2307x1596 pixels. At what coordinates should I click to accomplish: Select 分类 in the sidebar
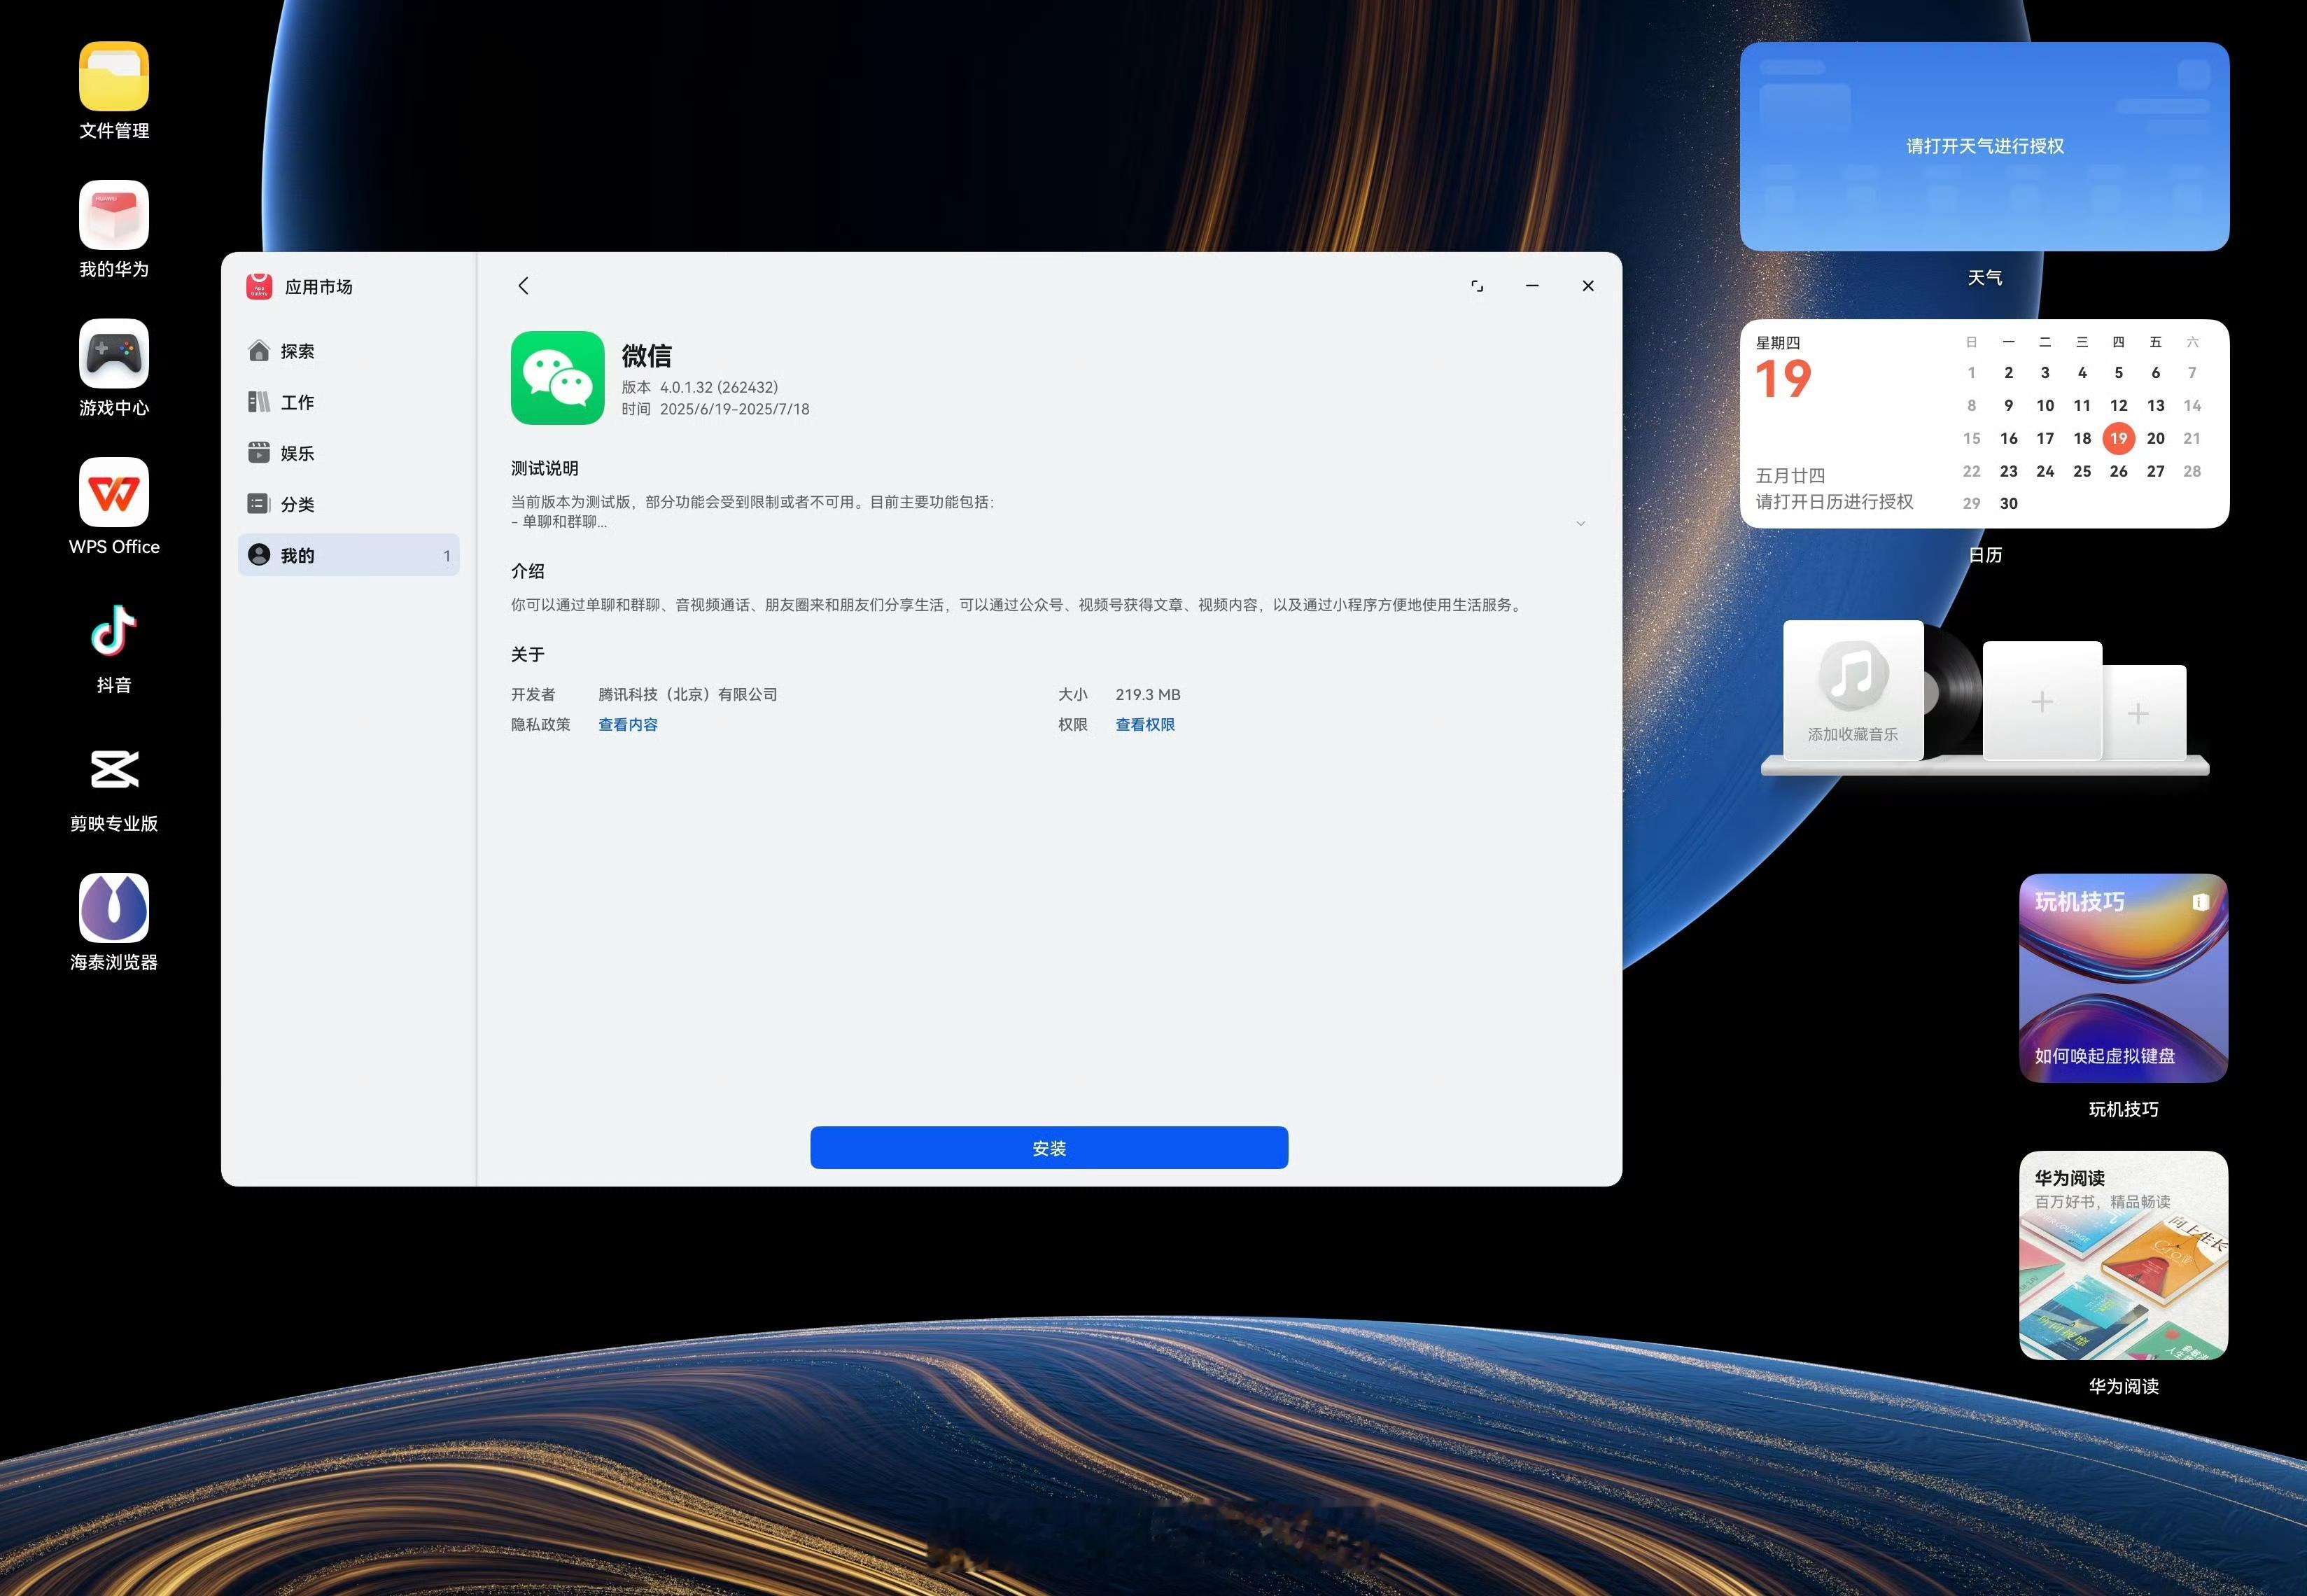(x=349, y=504)
